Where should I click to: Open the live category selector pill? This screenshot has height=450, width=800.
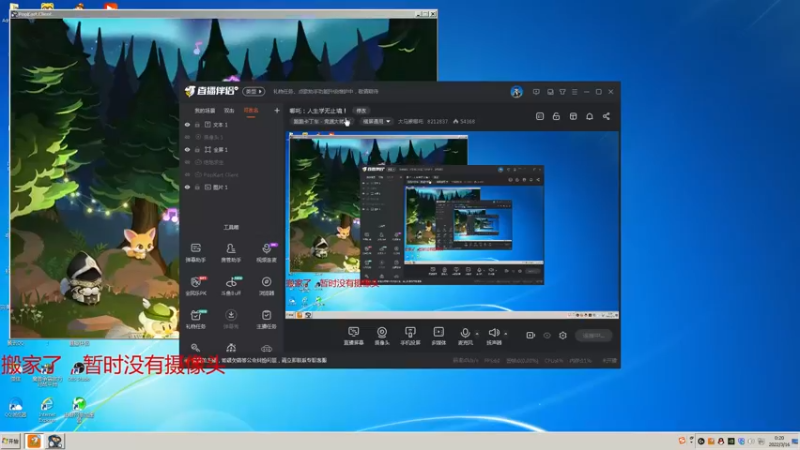click(321, 121)
